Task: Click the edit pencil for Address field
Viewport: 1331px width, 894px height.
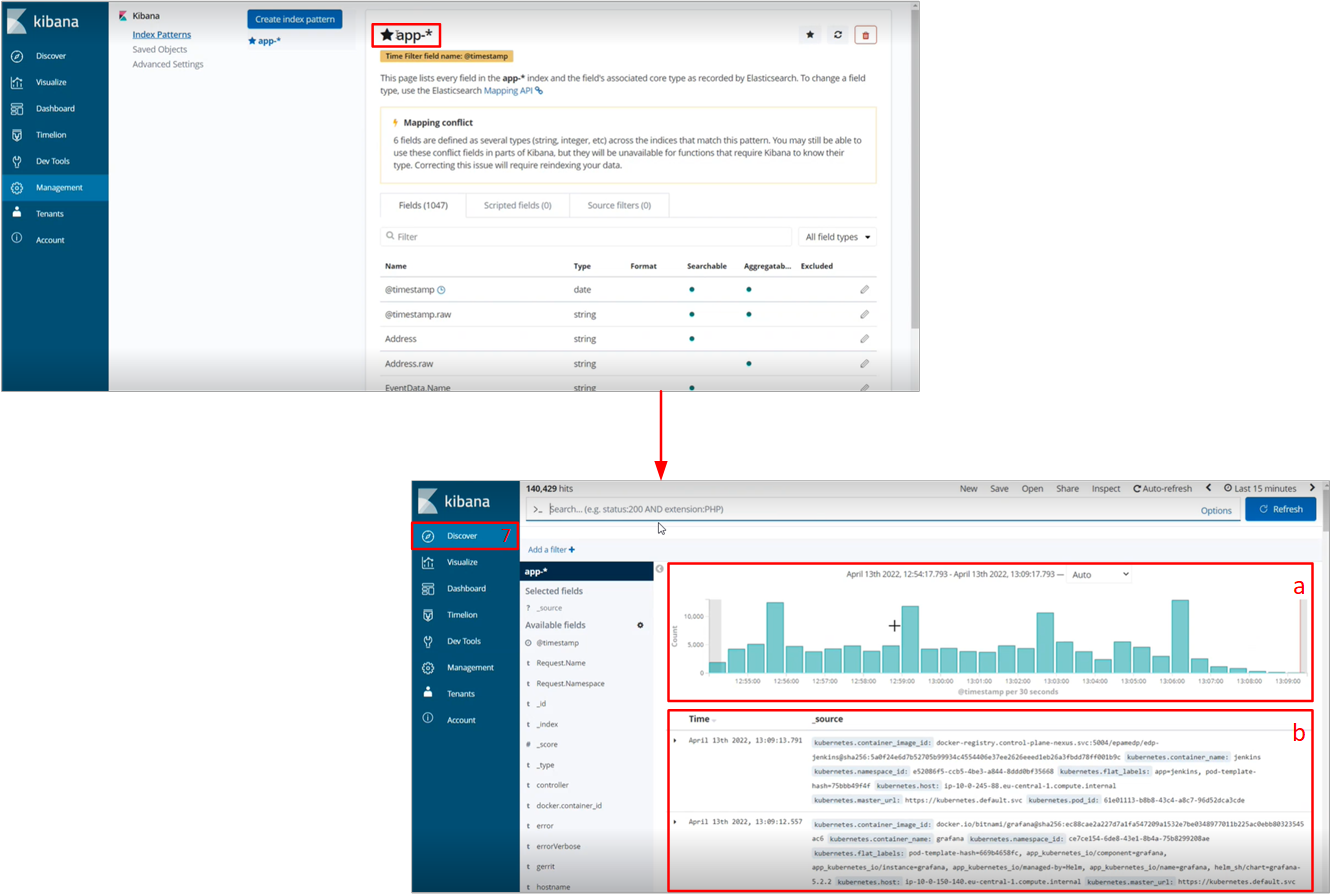Action: click(x=864, y=339)
